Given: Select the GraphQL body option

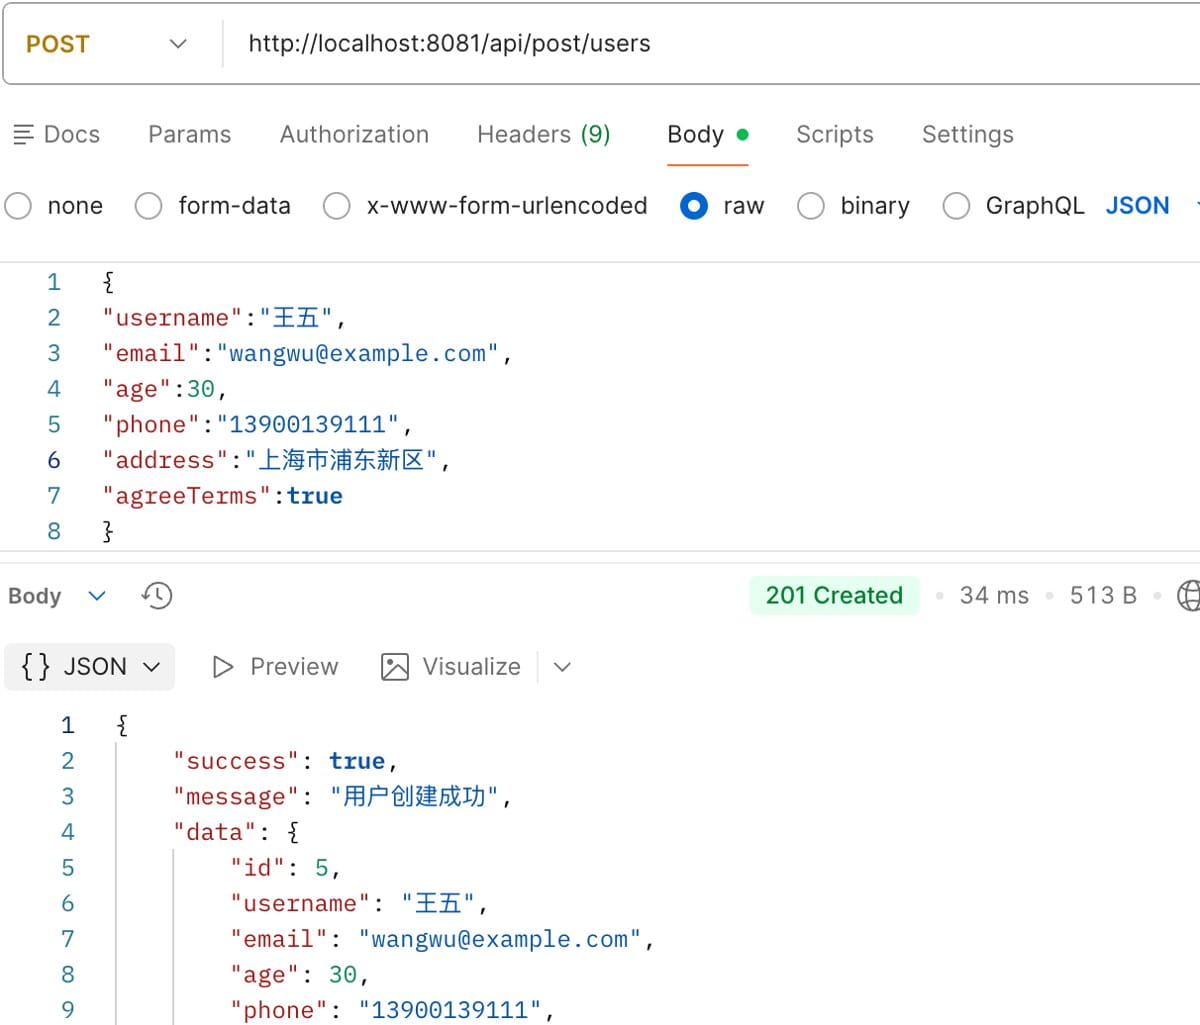Looking at the screenshot, I should coord(956,206).
